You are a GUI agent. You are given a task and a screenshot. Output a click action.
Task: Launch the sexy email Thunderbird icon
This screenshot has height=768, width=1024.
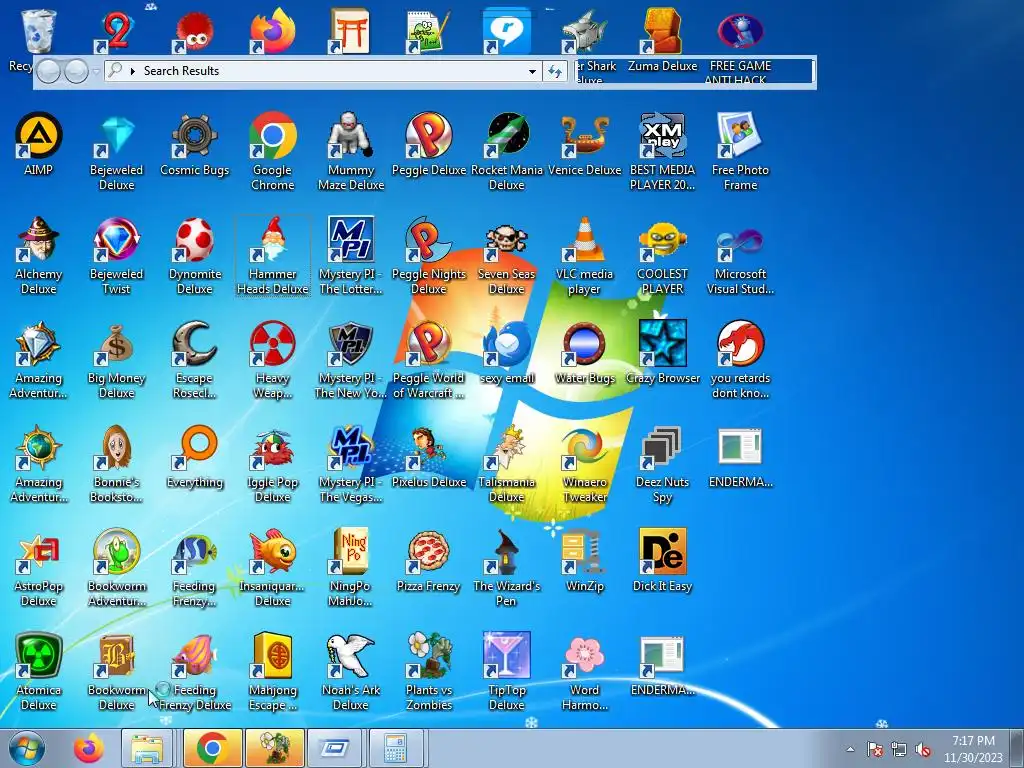click(x=507, y=353)
